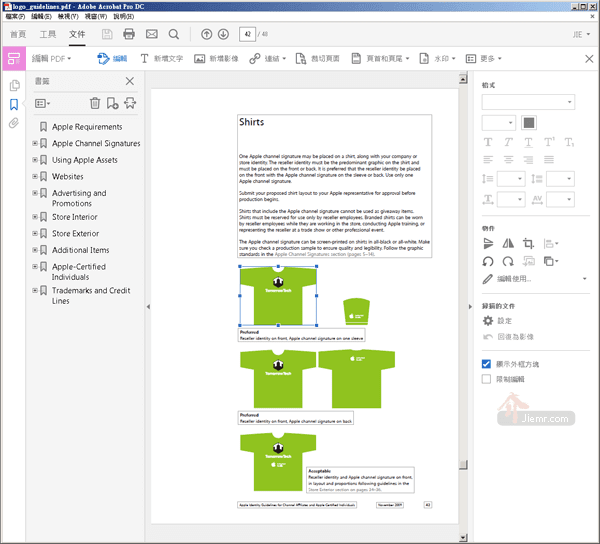Open Attachments paperclip panel icon

14,123
